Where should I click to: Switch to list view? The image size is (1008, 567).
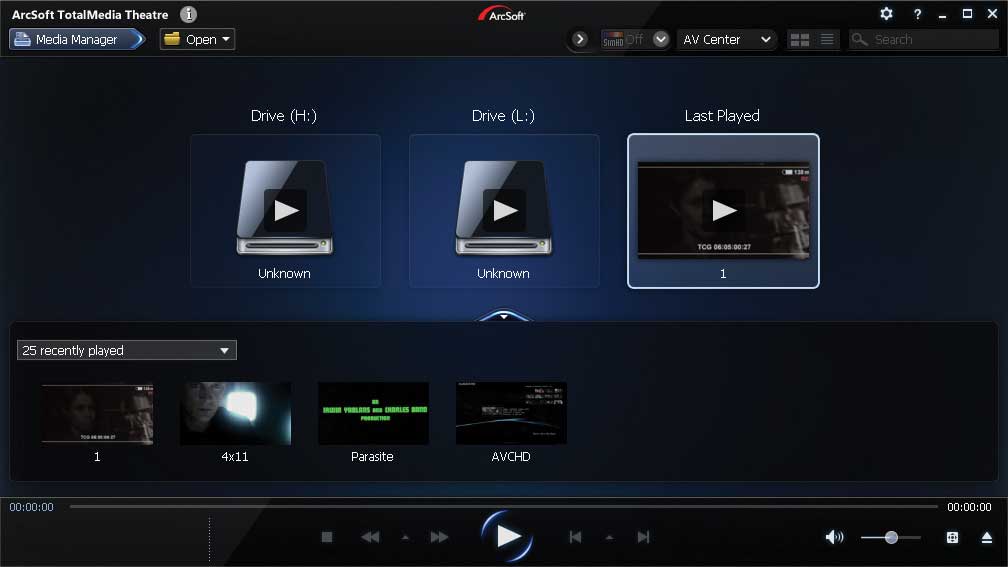tap(827, 40)
